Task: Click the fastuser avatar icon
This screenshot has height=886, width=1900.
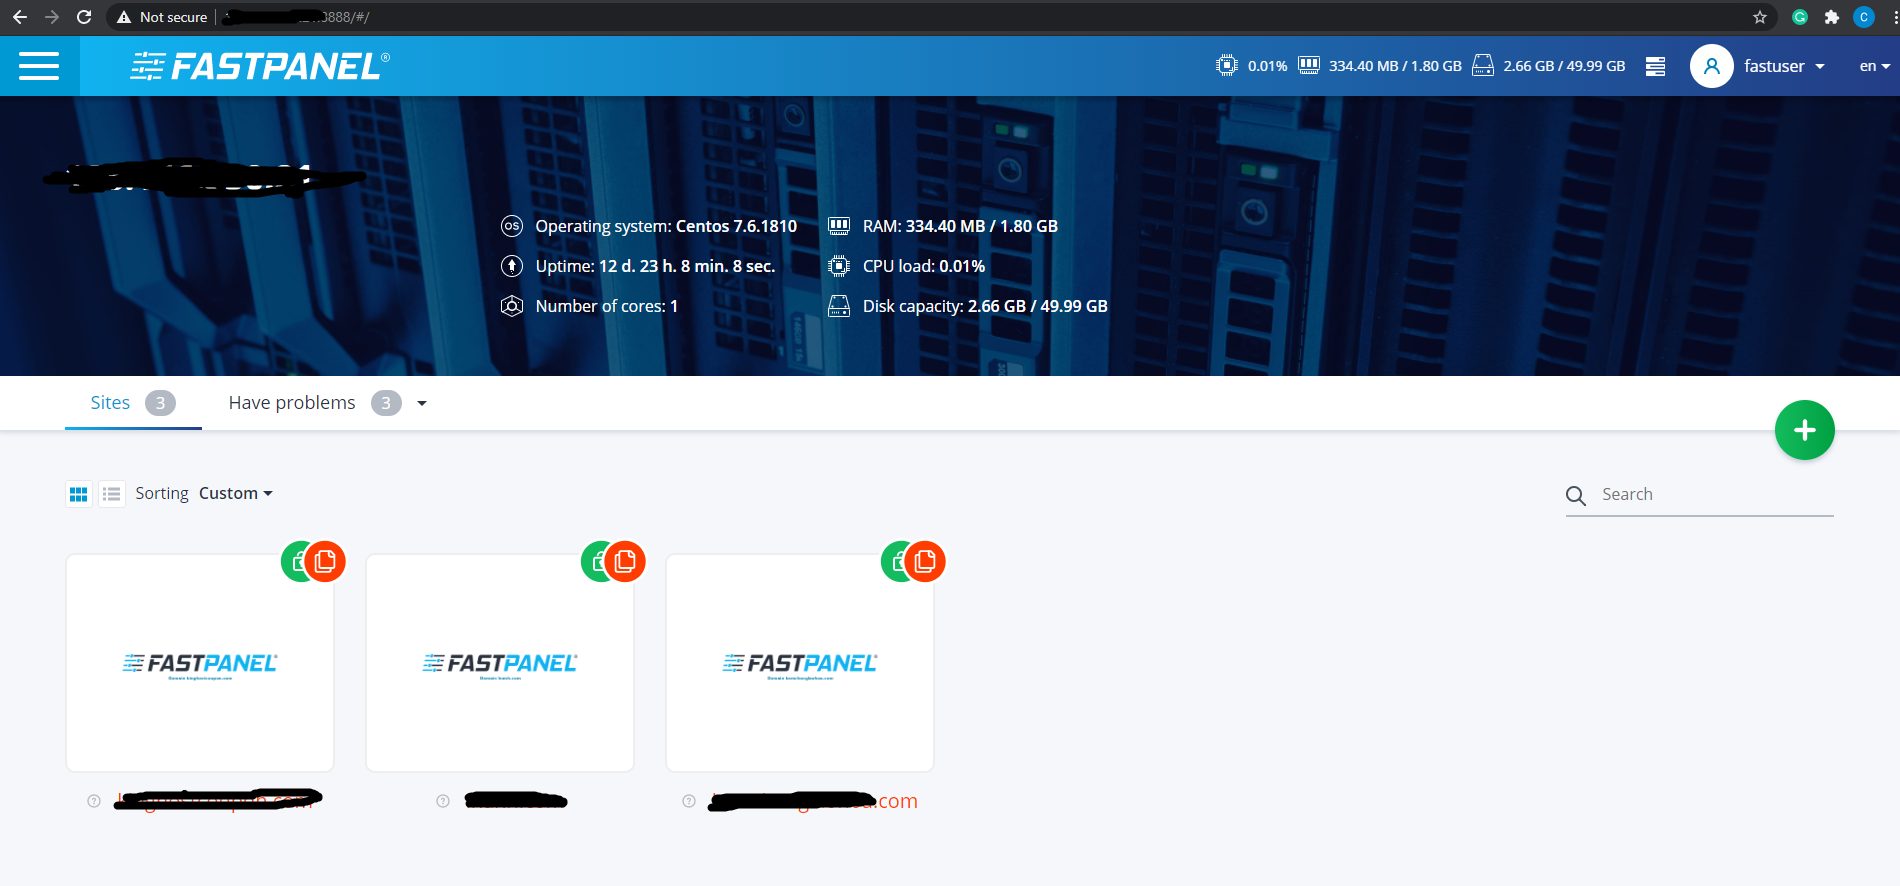Action: point(1711,66)
